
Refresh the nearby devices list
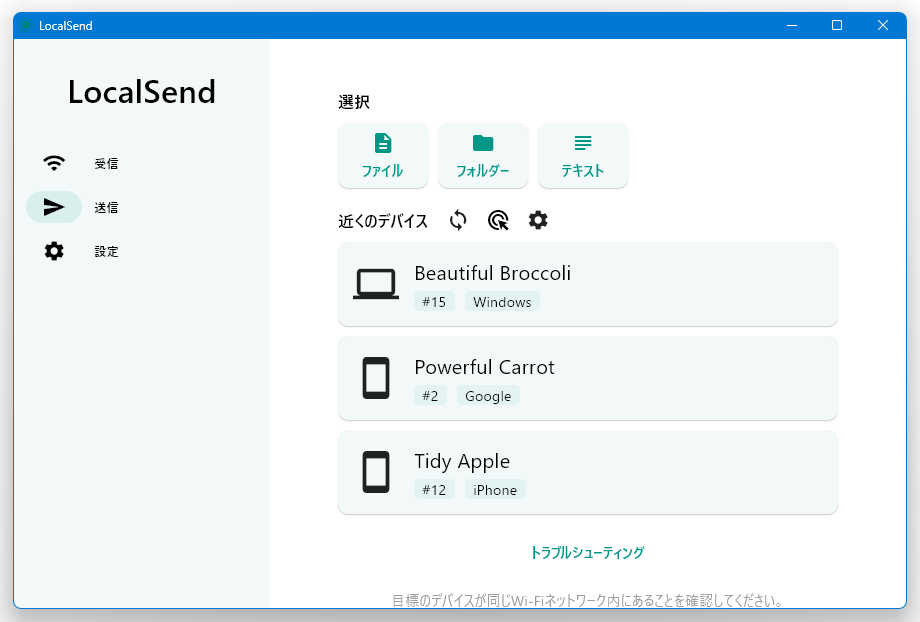[x=458, y=221]
